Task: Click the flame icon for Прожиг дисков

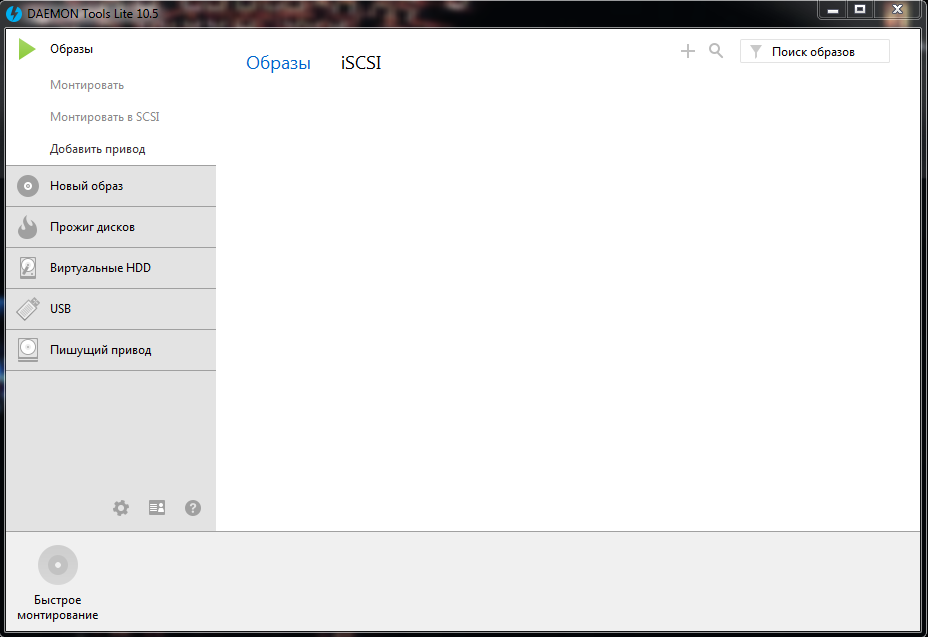Action: click(x=27, y=227)
